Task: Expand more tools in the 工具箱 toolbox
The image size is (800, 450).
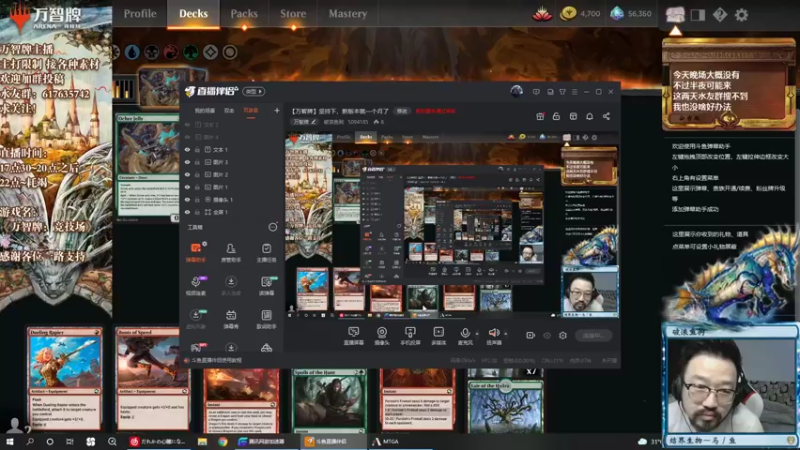Action: tap(273, 227)
